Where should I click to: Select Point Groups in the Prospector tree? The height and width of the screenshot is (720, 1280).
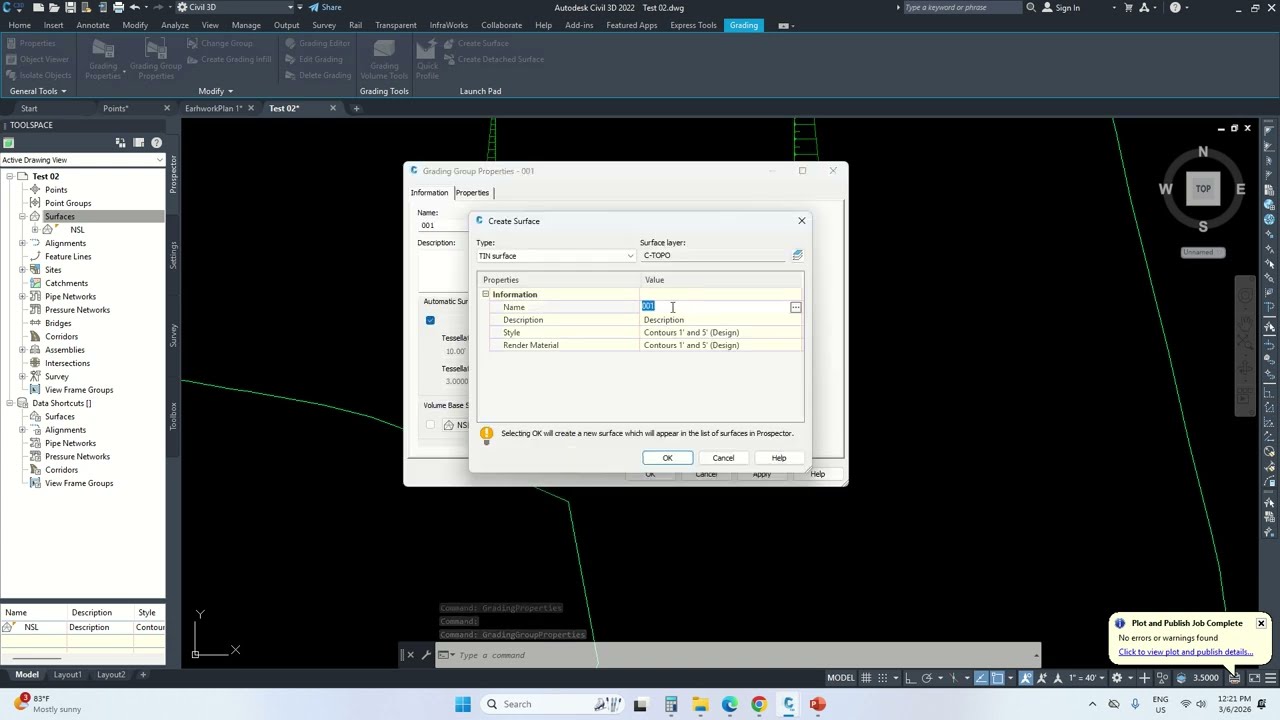(68, 203)
